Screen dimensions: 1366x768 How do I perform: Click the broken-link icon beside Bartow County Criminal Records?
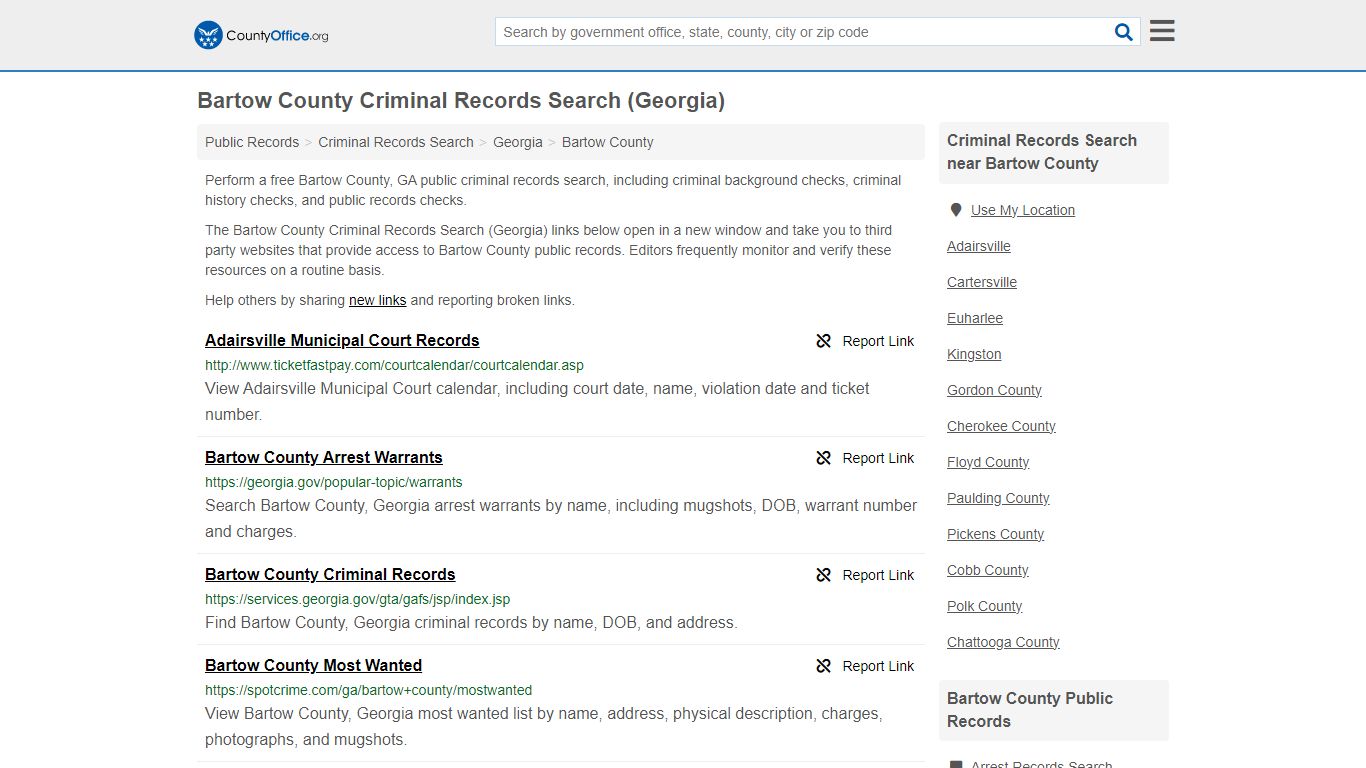(x=824, y=575)
